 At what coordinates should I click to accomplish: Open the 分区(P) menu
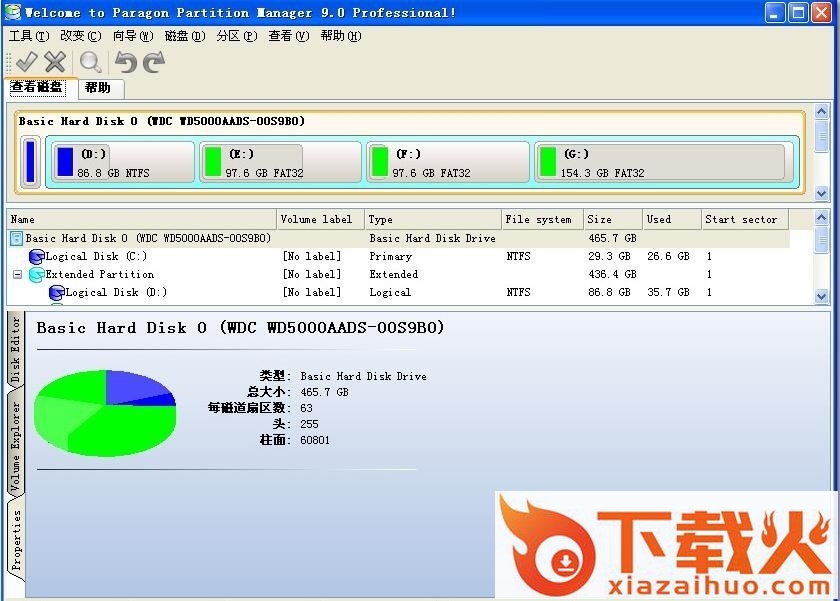237,36
